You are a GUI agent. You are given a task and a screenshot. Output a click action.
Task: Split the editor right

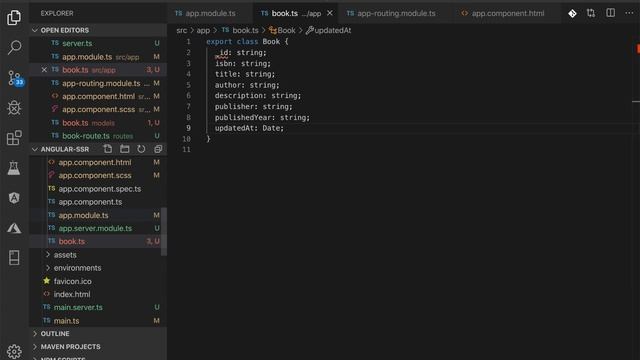pos(610,13)
